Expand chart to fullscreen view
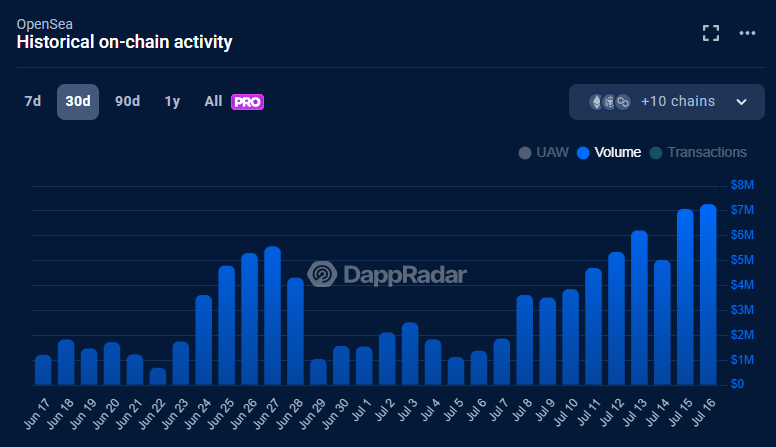Screen dimensions: 776x447 (711, 33)
